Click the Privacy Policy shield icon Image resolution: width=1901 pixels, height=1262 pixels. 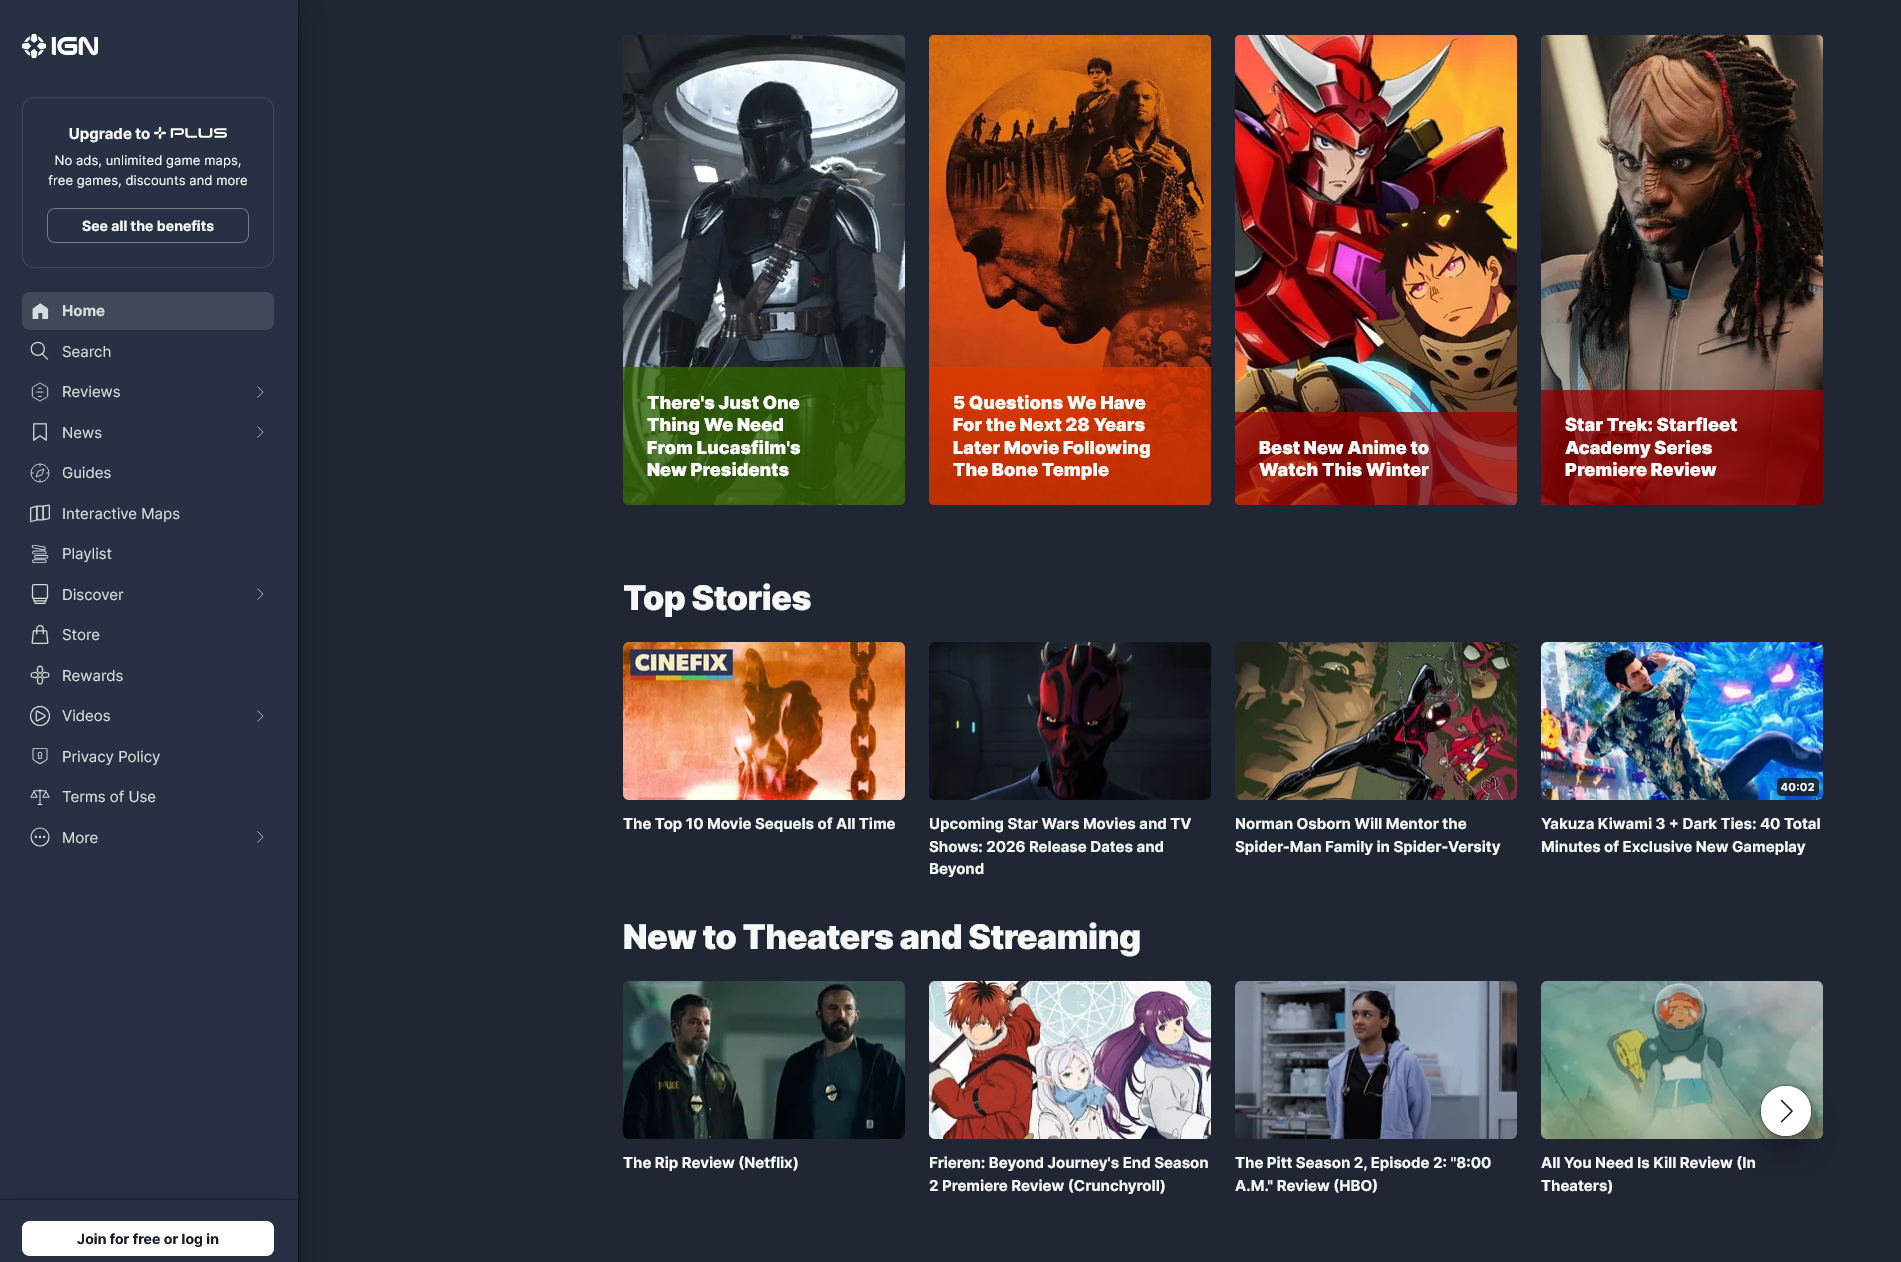coord(40,756)
